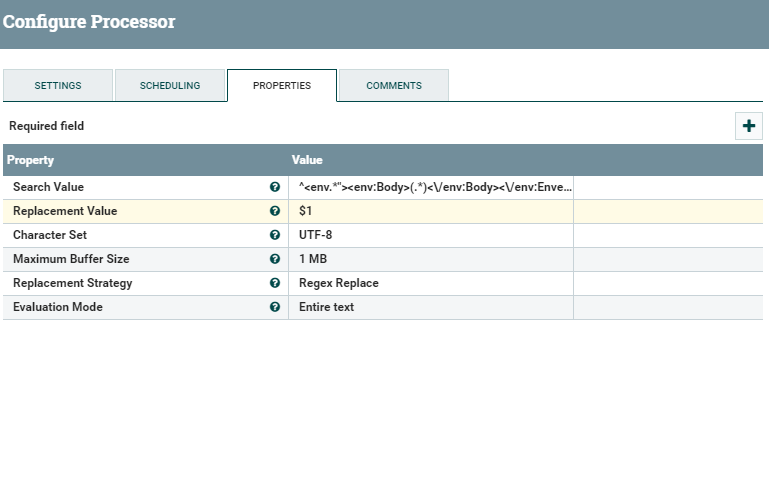Click the help icon next to Evaluation Mode
This screenshot has width=769, height=501.
click(275, 307)
